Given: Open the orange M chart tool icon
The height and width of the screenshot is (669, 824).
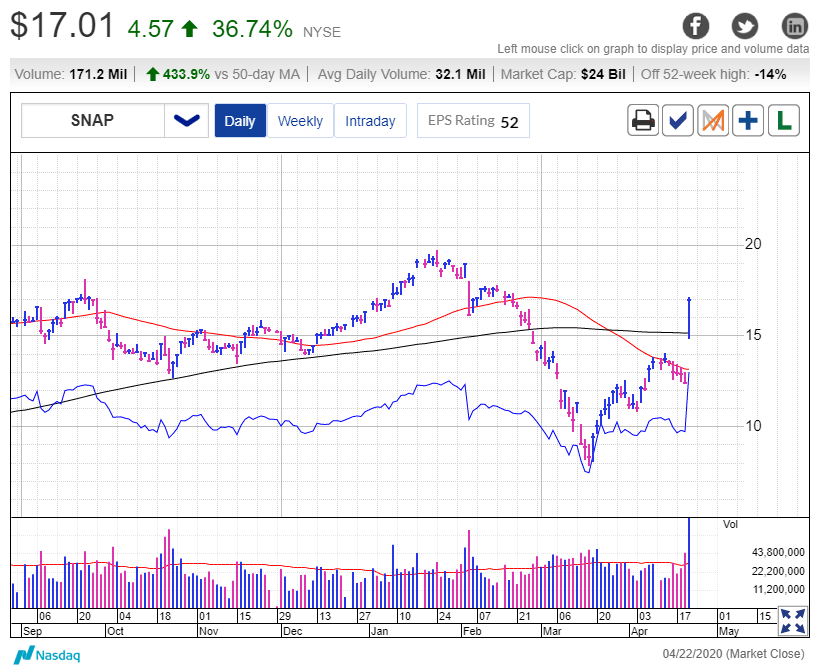Looking at the screenshot, I should [x=713, y=120].
